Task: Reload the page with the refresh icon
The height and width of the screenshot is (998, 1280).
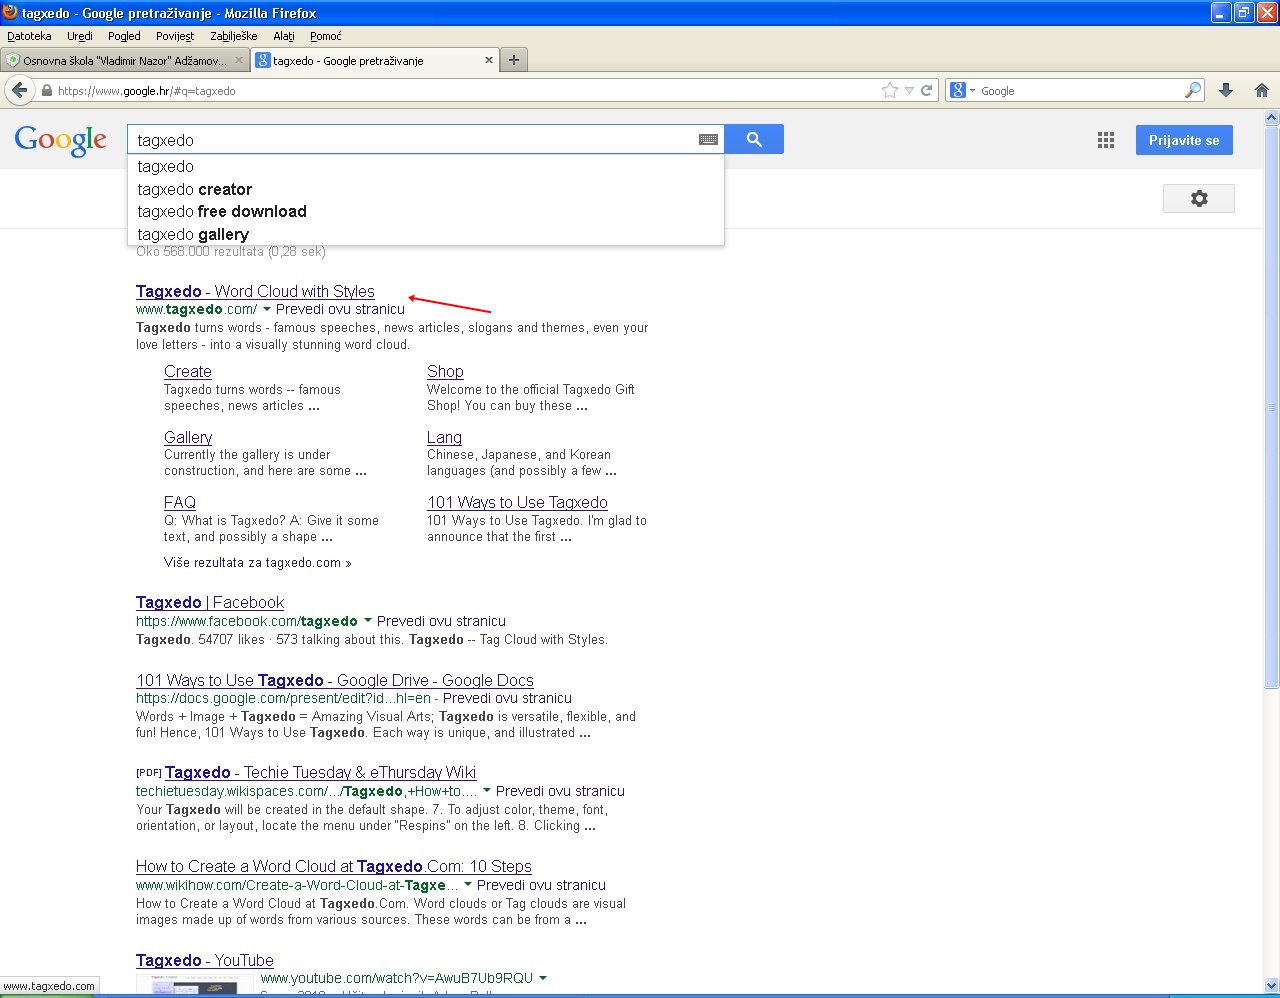Action: pyautogui.click(x=927, y=90)
